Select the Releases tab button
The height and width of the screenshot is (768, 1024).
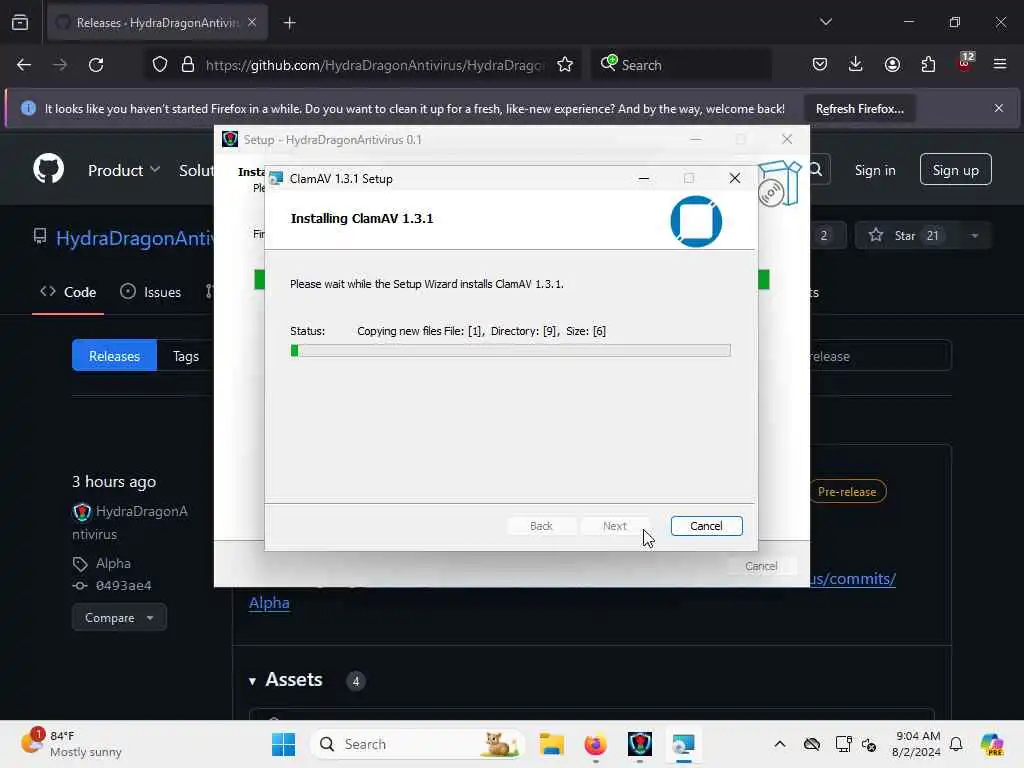coord(114,356)
